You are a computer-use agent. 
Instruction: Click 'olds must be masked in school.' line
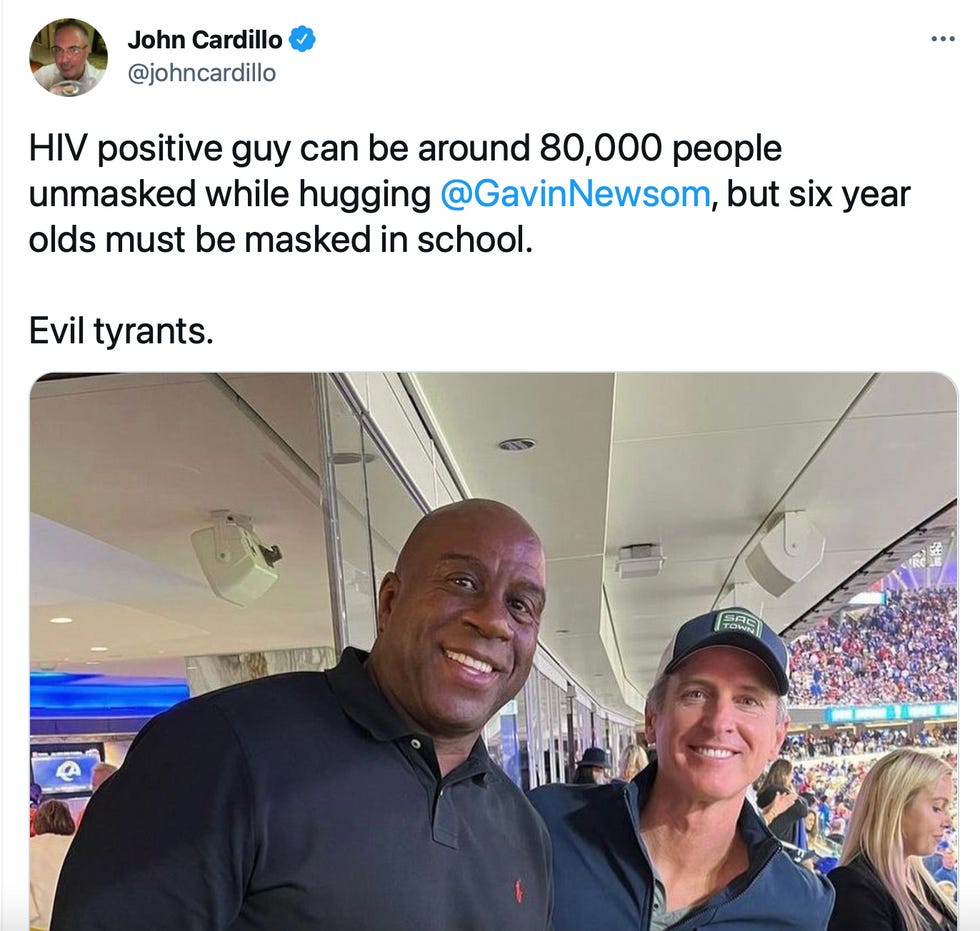point(281,239)
